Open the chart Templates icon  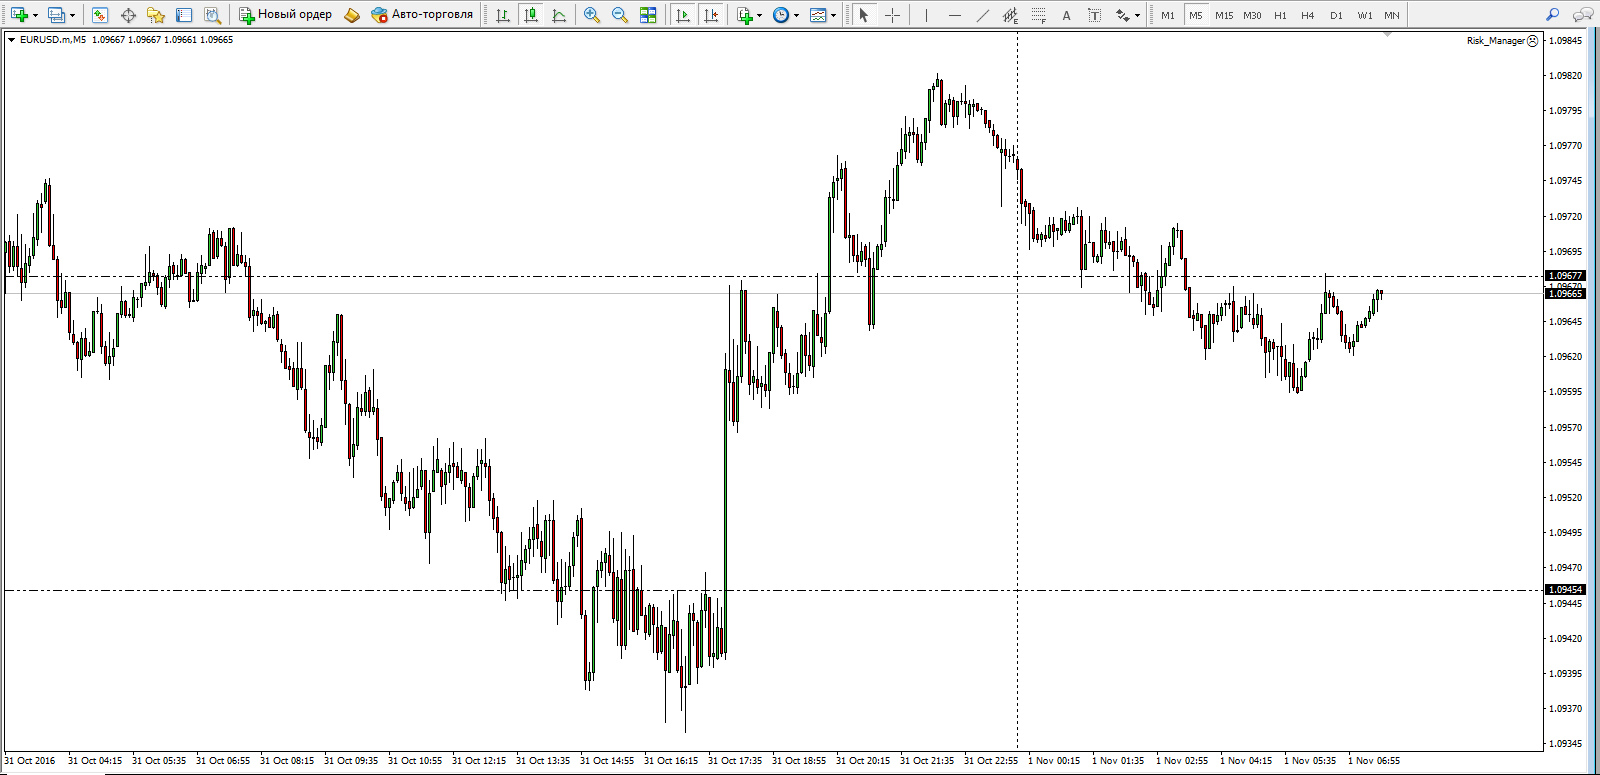click(818, 15)
